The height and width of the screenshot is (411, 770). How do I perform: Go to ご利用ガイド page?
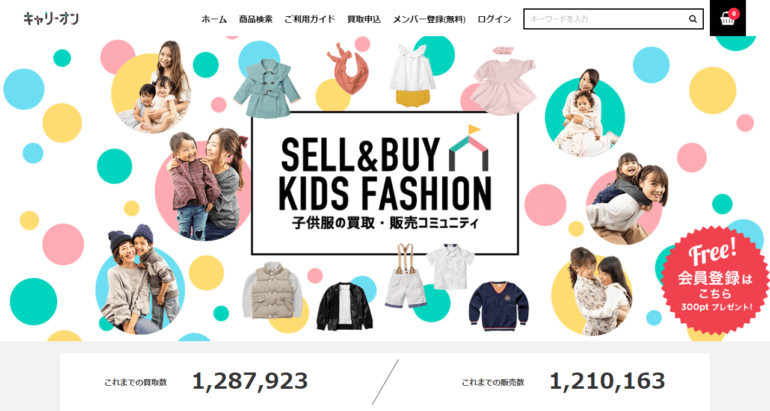tap(309, 19)
